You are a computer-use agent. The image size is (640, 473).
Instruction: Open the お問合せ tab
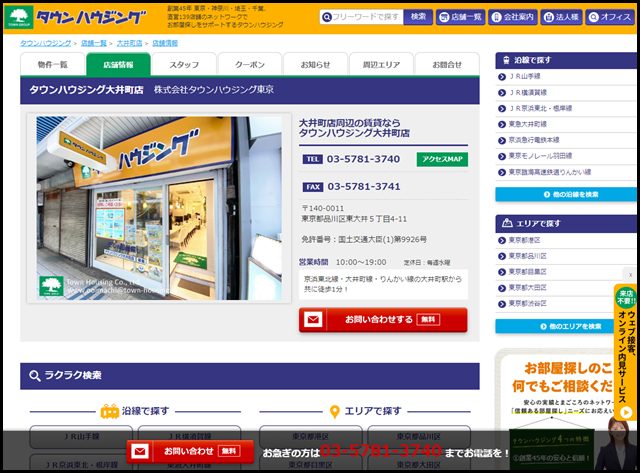point(447,64)
